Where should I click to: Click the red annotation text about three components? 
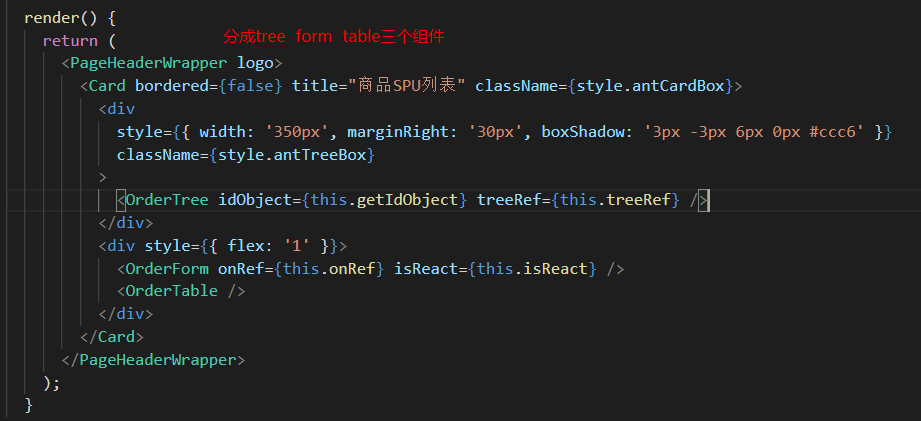333,36
